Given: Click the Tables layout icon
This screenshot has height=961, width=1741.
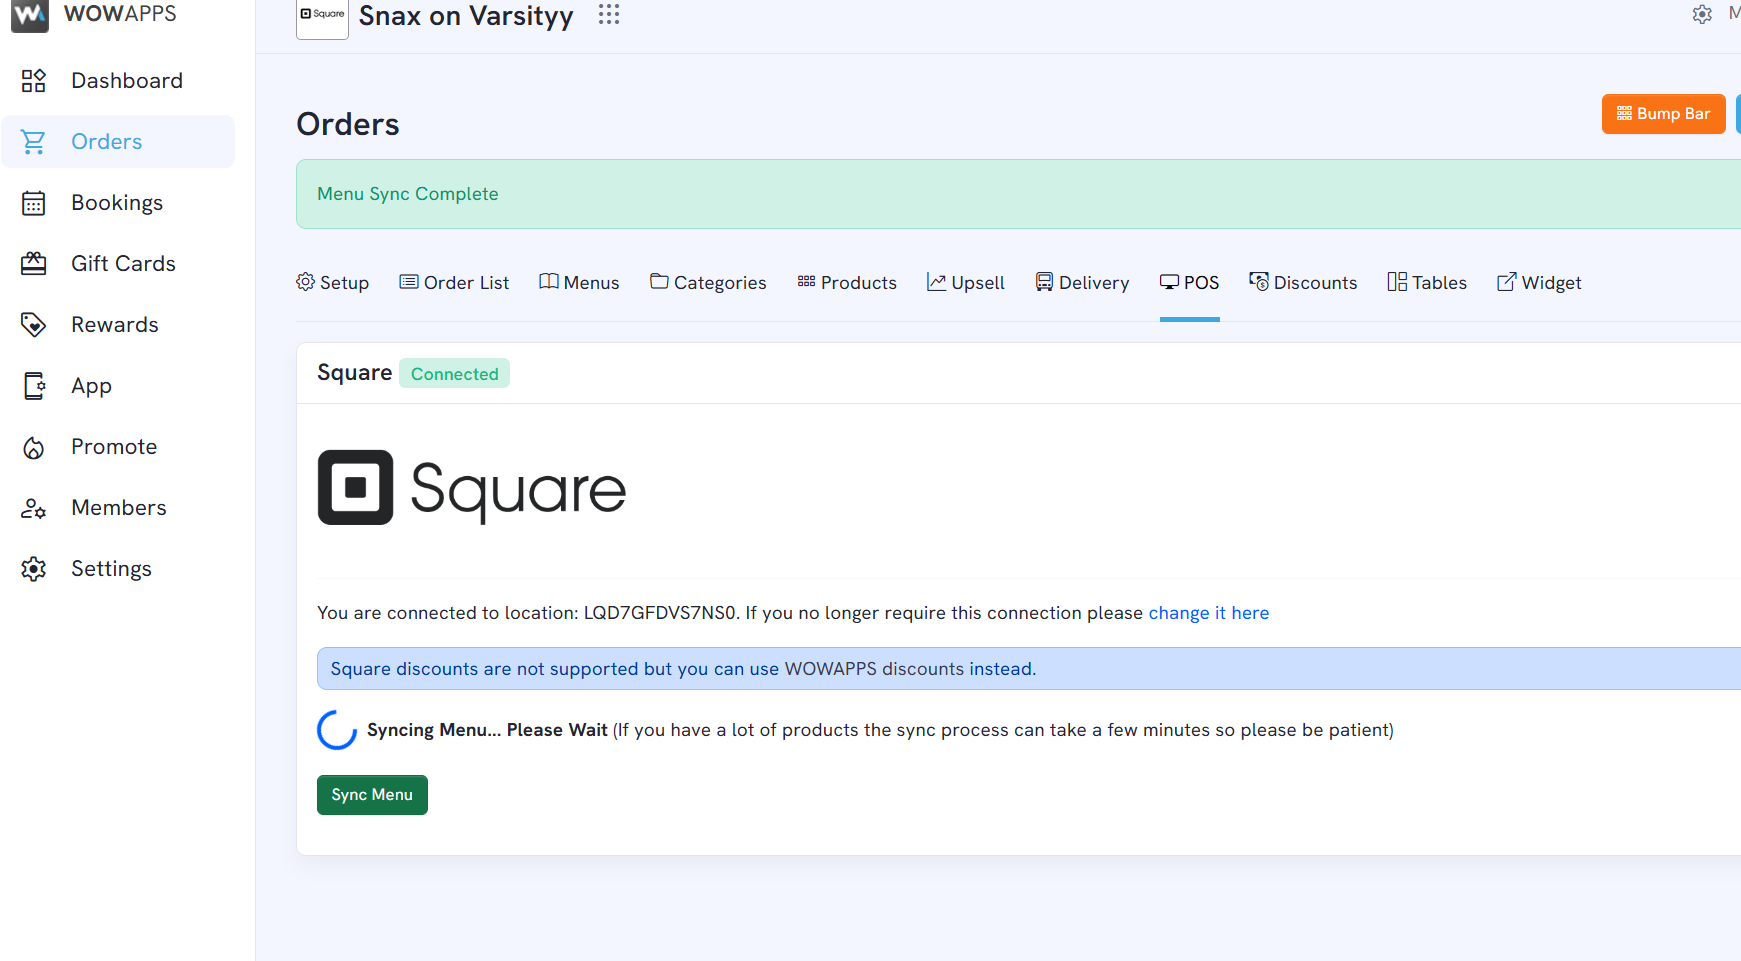Looking at the screenshot, I should point(1397,282).
